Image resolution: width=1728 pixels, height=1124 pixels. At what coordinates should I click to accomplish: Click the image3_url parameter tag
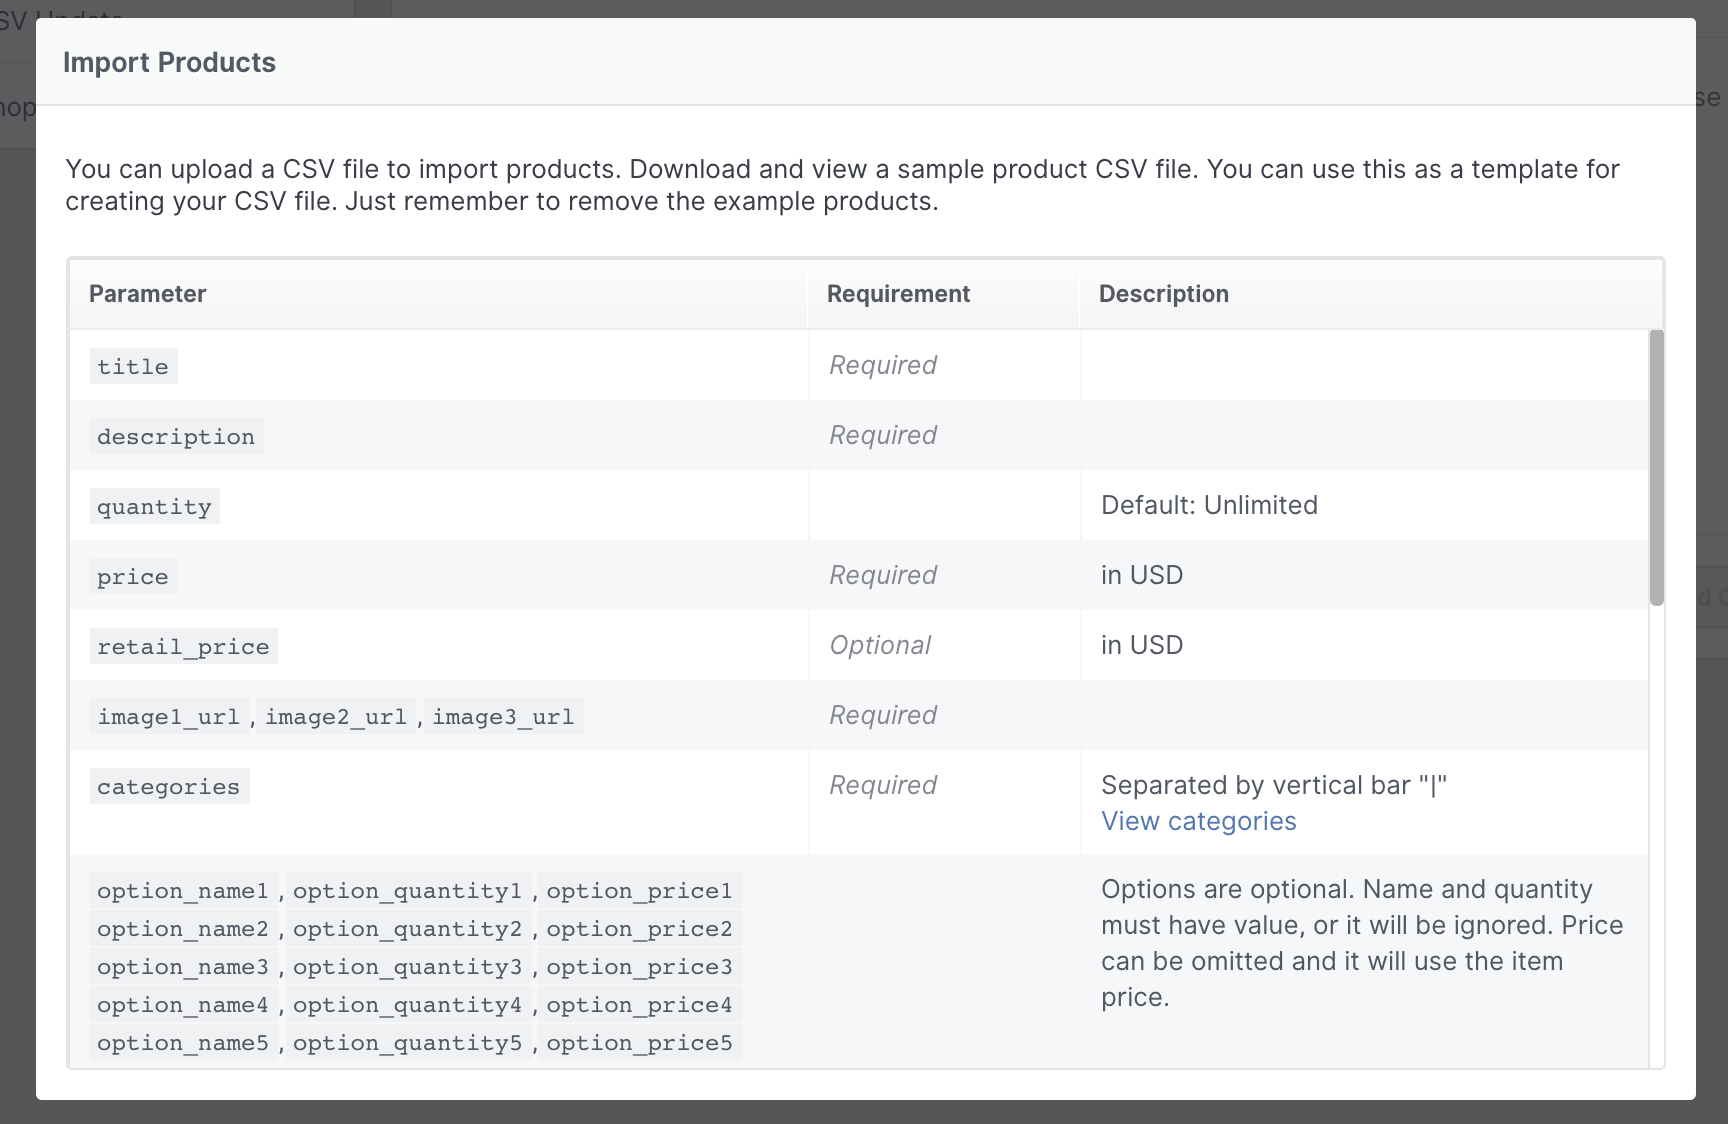[503, 717]
